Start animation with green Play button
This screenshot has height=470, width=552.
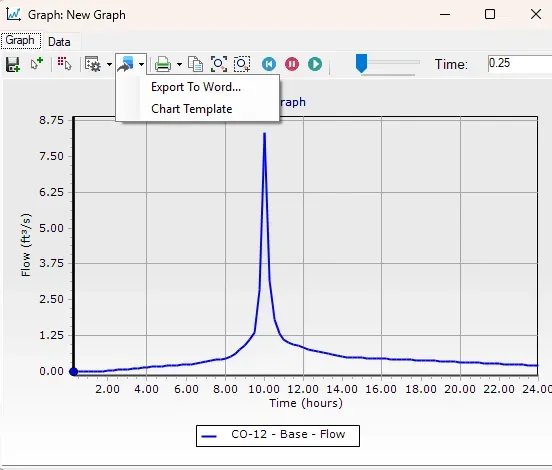pyautogui.click(x=315, y=64)
